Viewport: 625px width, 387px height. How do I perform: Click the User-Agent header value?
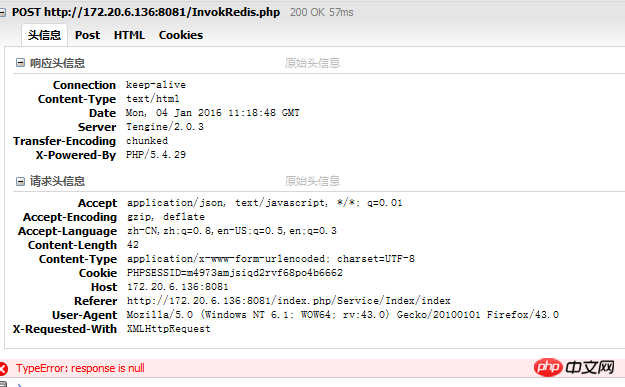(343, 315)
